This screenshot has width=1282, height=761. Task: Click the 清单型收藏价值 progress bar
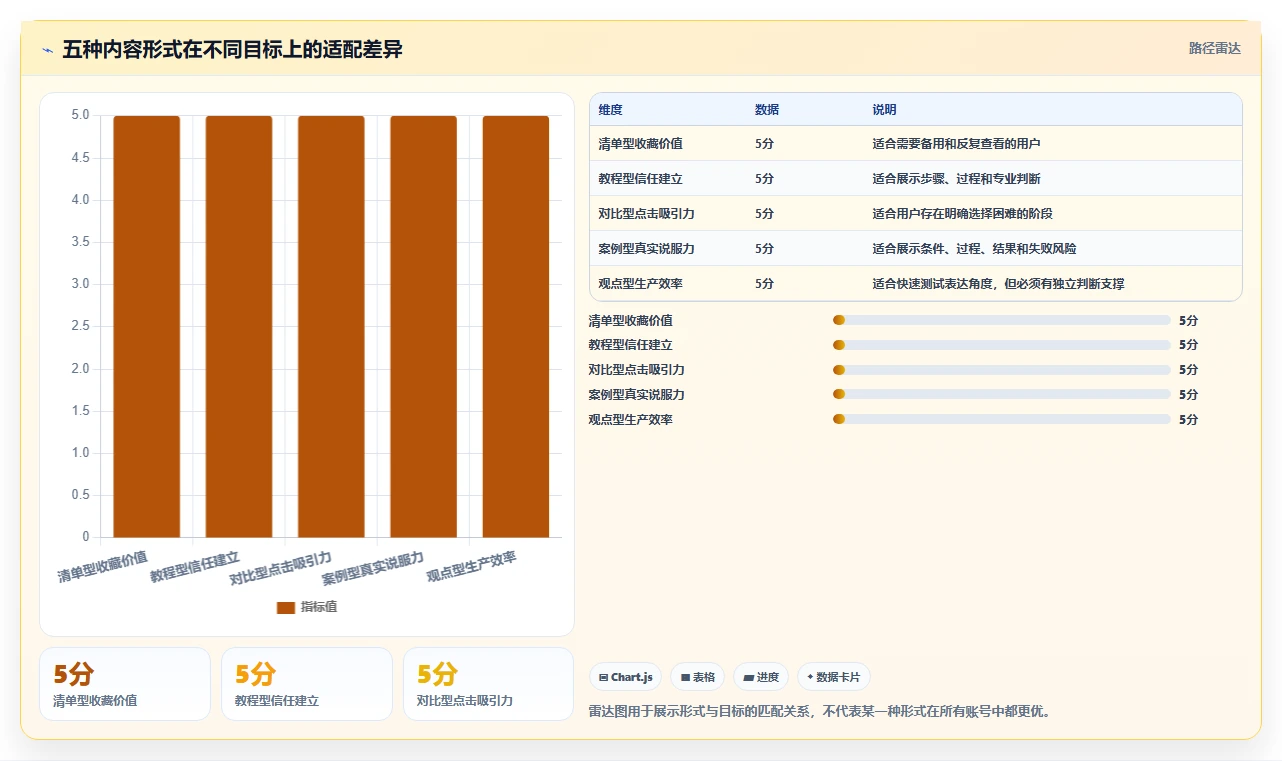tap(1001, 320)
